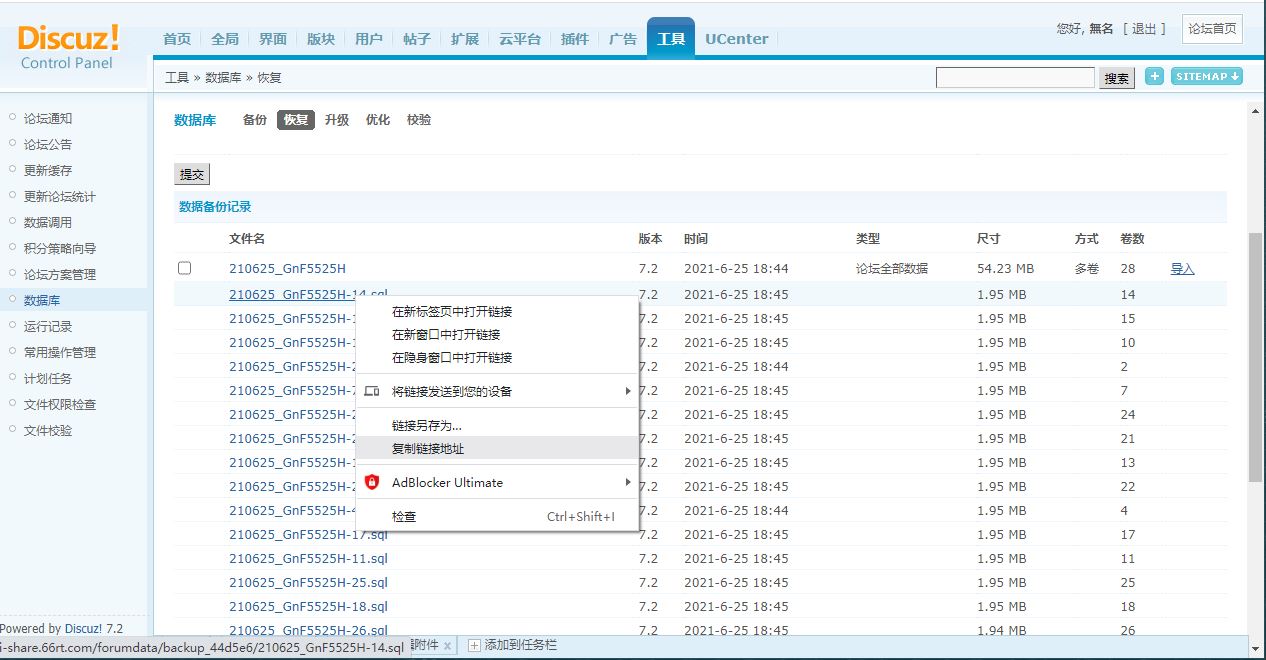Choose 将链接发送到您的设备 in the context menu
Image resolution: width=1266 pixels, height=660 pixels.
497,391
